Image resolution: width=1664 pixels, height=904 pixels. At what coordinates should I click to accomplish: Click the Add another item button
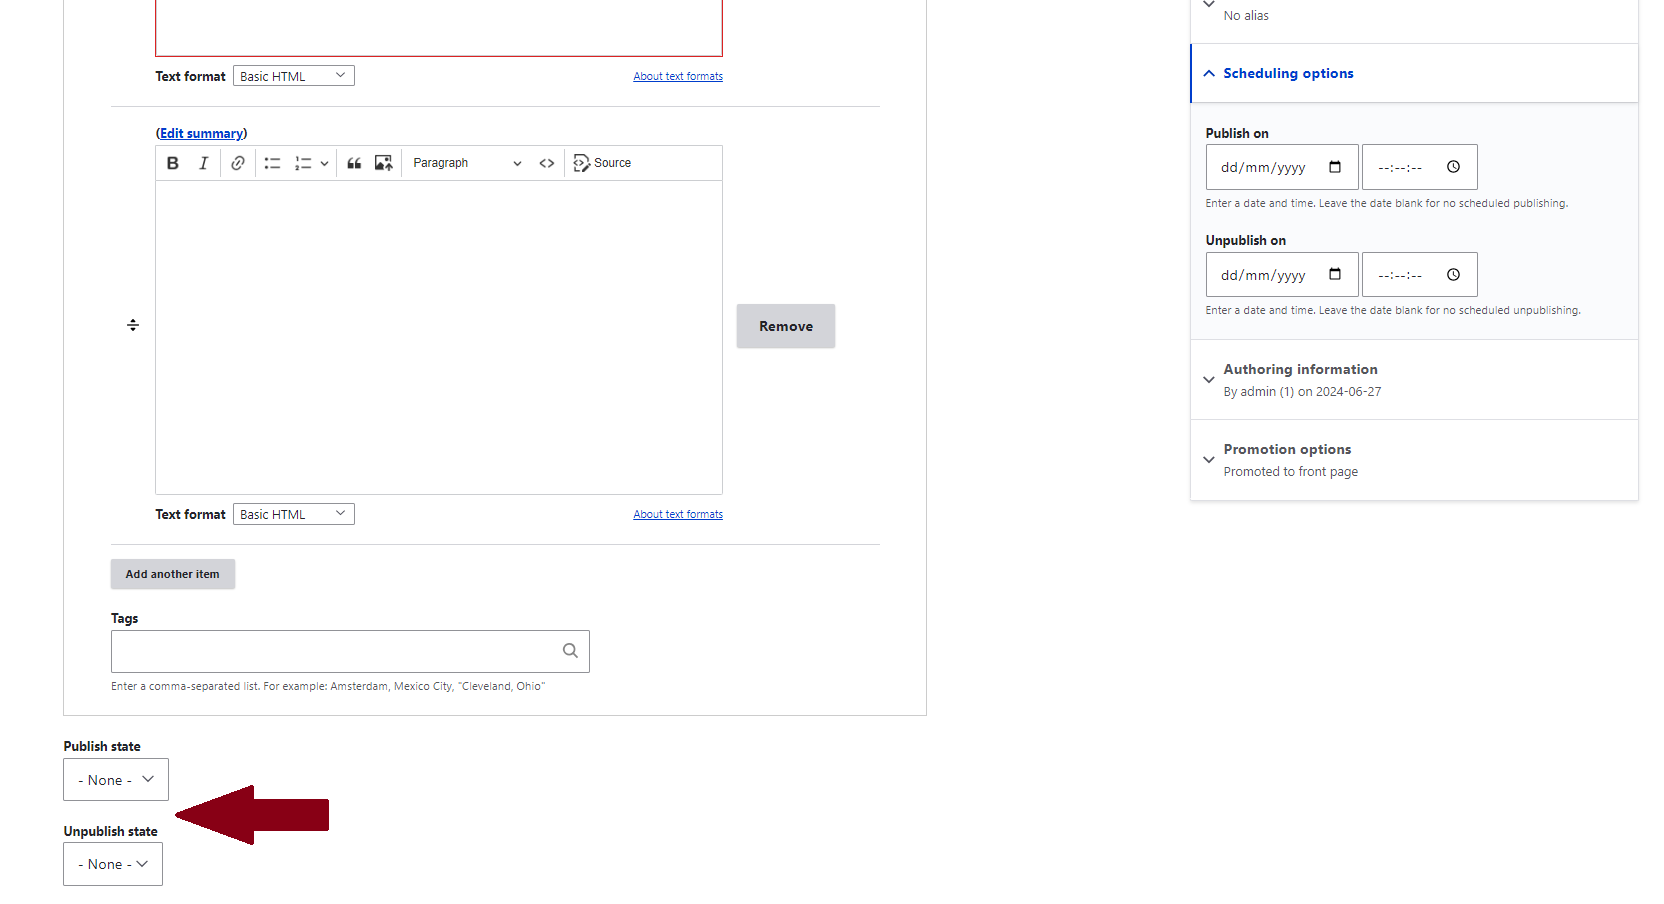click(172, 573)
